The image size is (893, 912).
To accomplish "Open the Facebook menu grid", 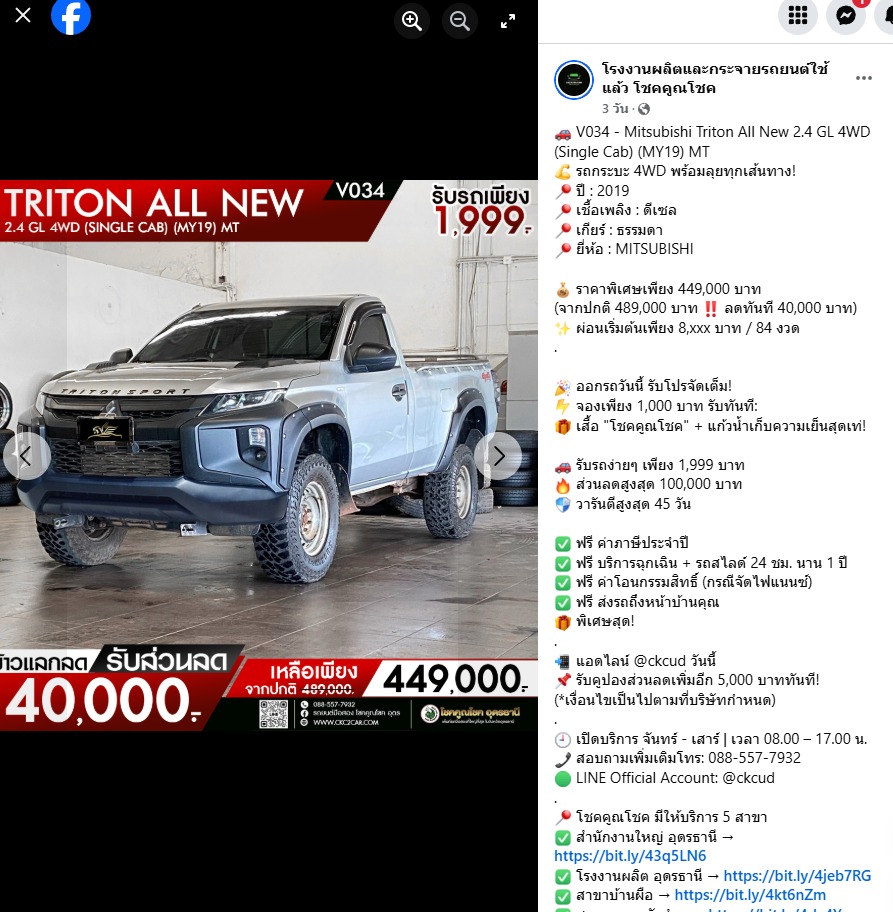I will [798, 16].
